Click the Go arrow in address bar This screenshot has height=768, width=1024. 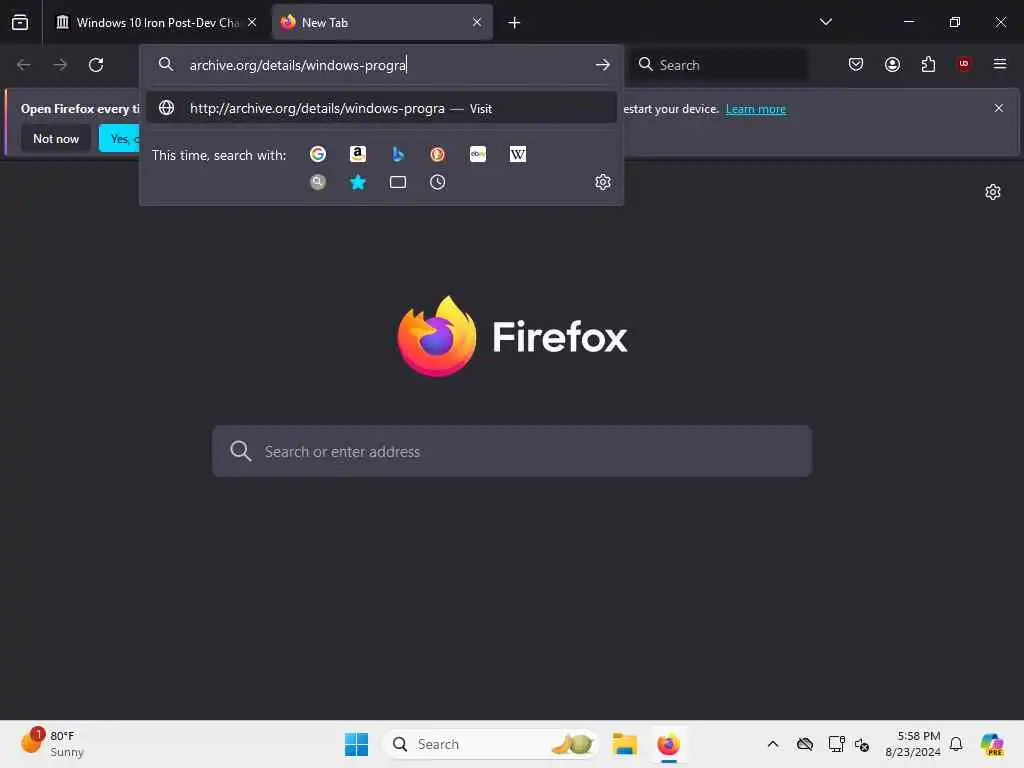(x=603, y=65)
